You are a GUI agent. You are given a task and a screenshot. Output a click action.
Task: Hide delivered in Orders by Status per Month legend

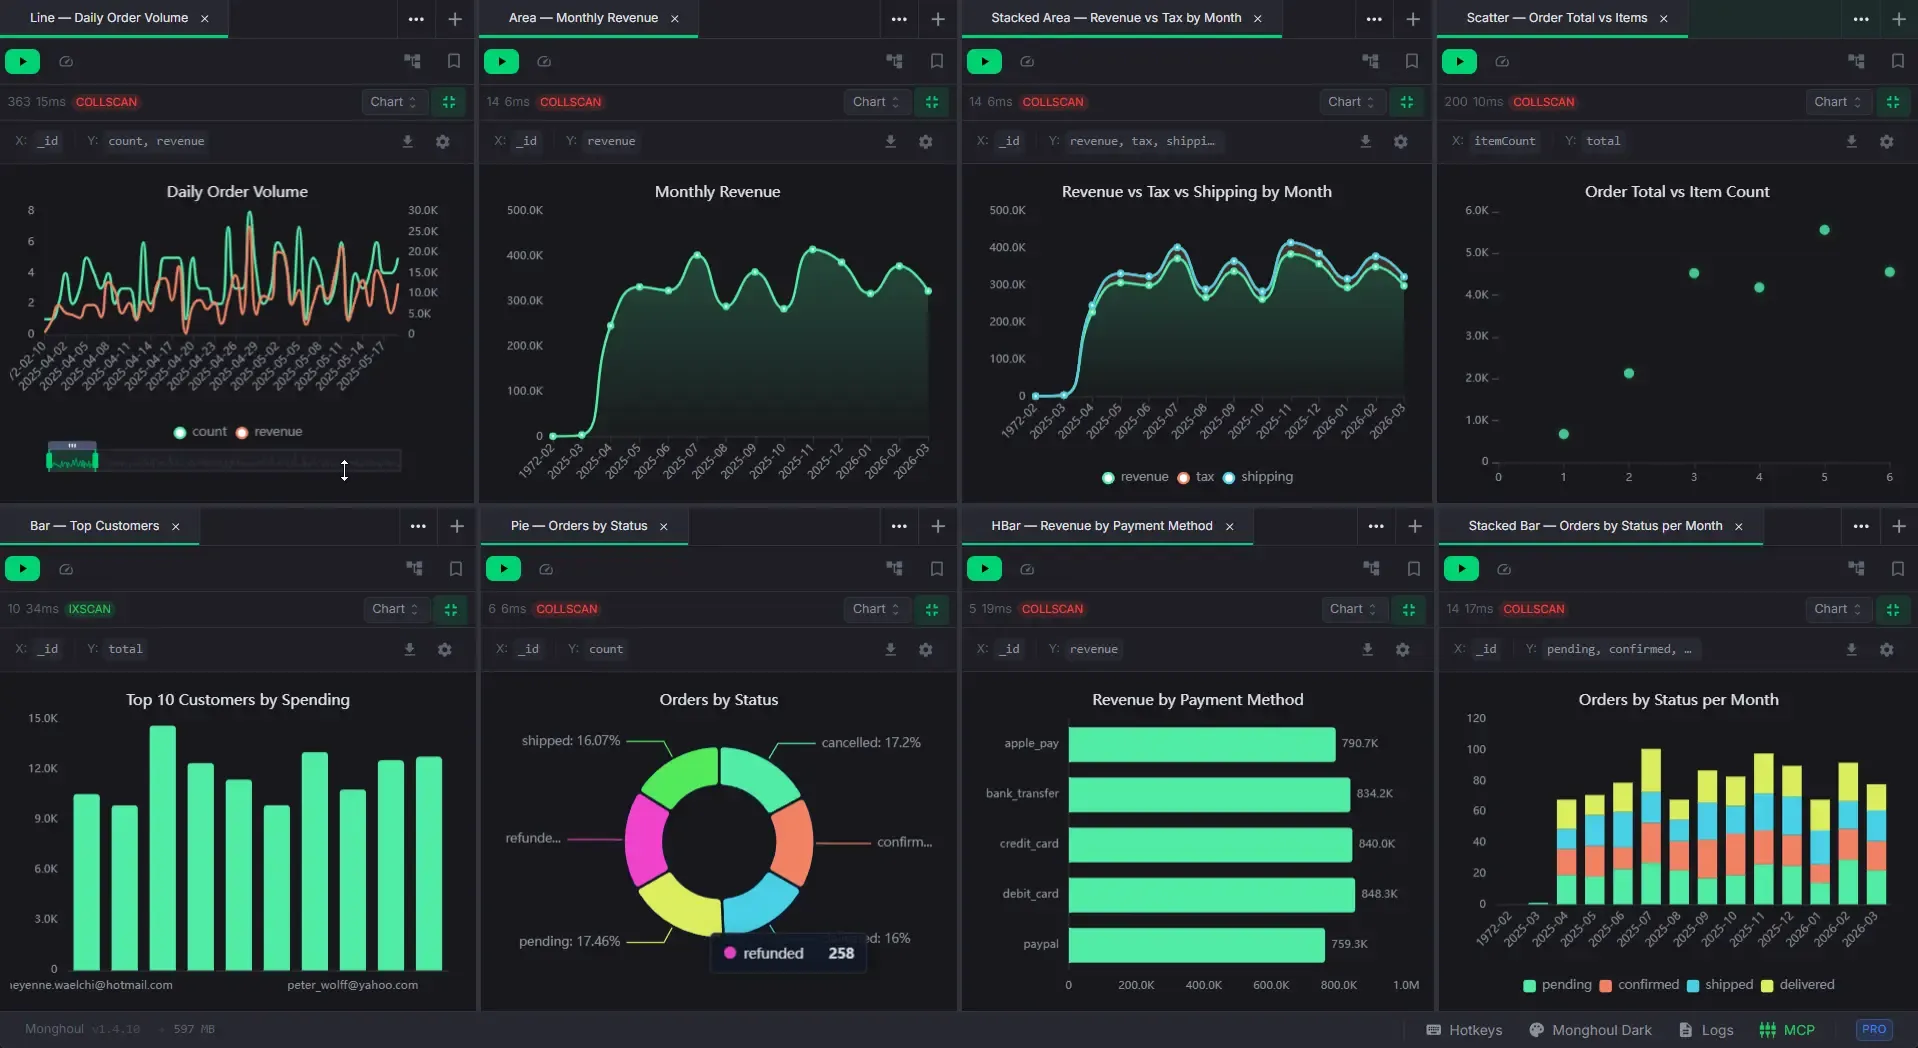(x=1802, y=985)
